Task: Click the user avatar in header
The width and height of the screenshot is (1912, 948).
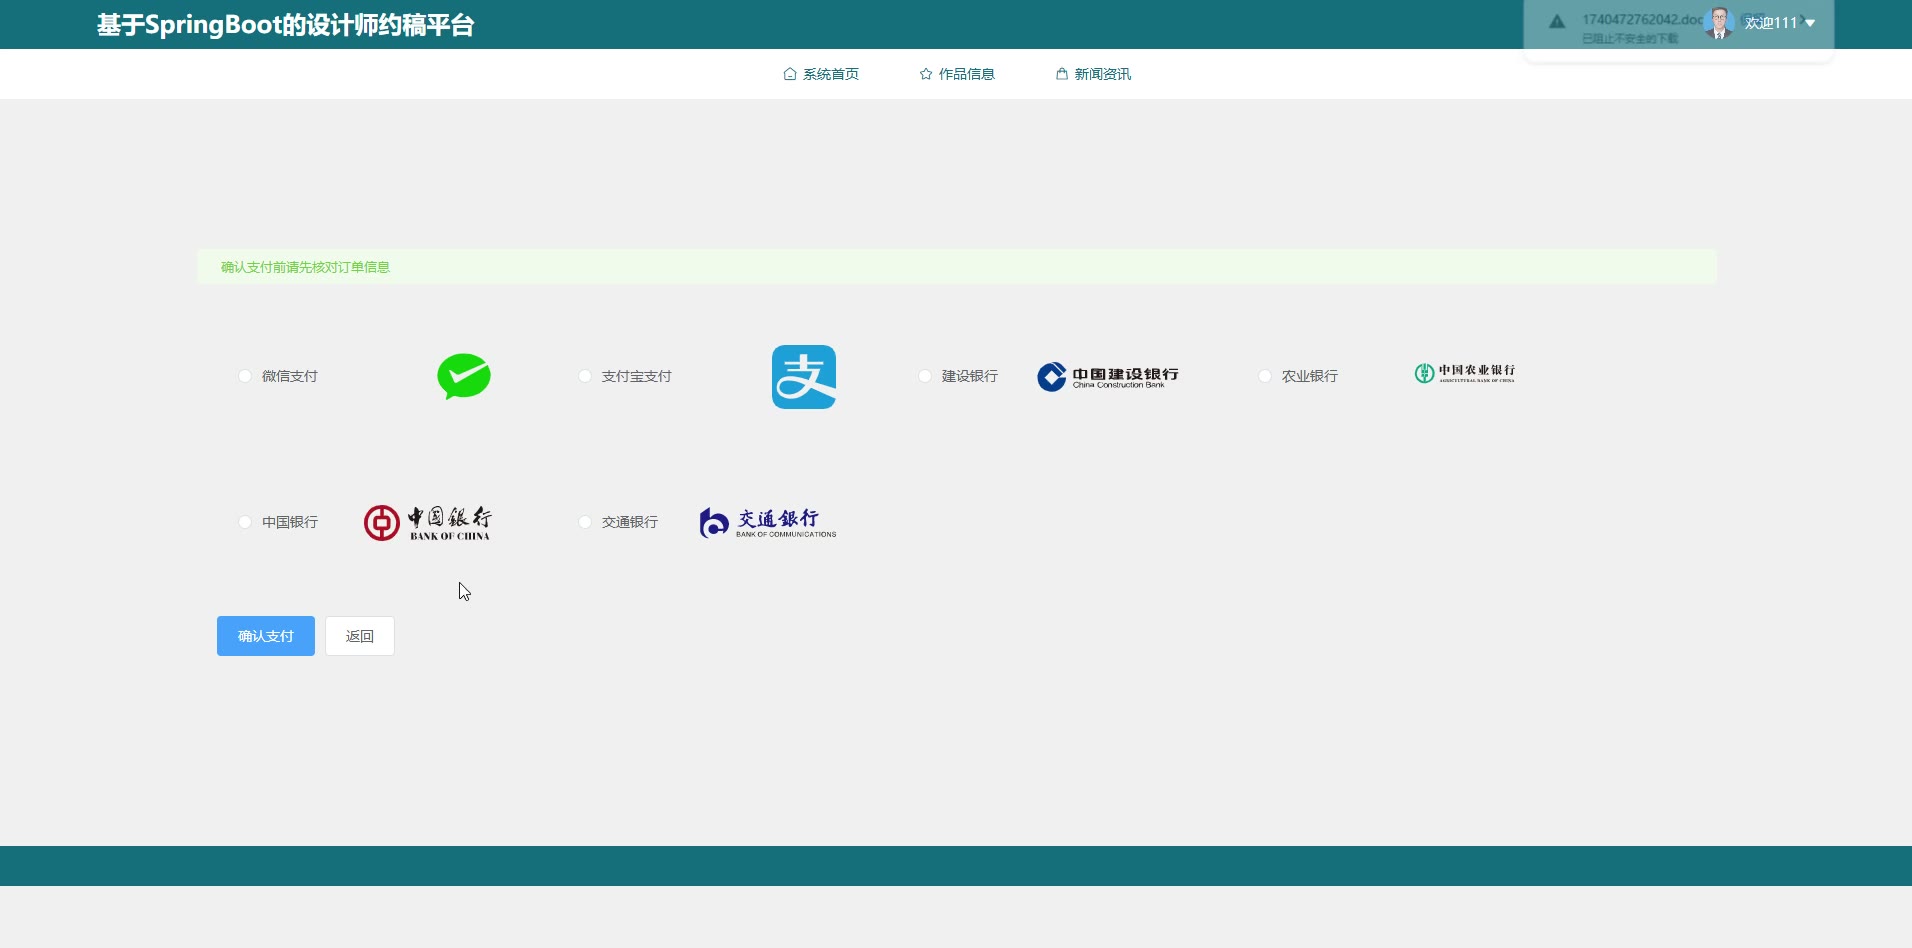Action: click(1719, 23)
